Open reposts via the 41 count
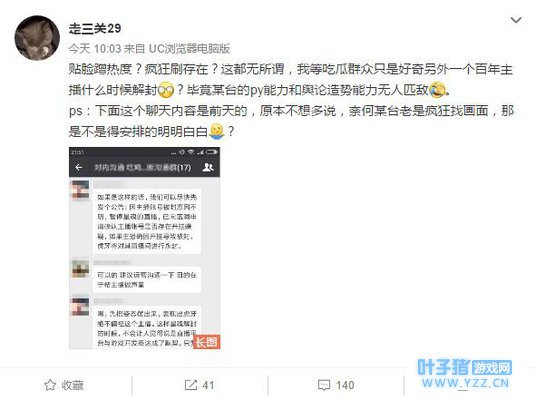This screenshot has height=400, width=536. tap(208, 385)
